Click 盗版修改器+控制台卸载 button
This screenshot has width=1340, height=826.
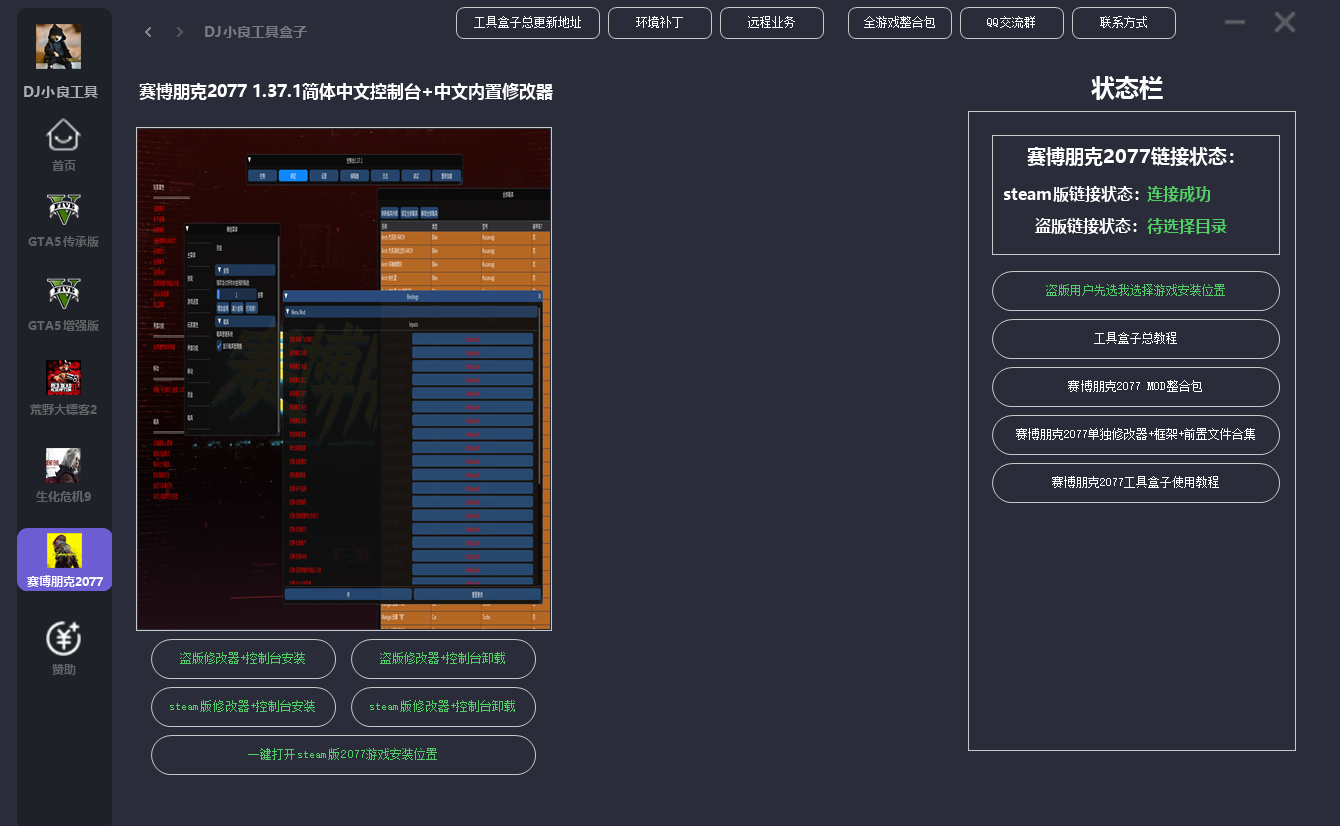pyautogui.click(x=443, y=659)
